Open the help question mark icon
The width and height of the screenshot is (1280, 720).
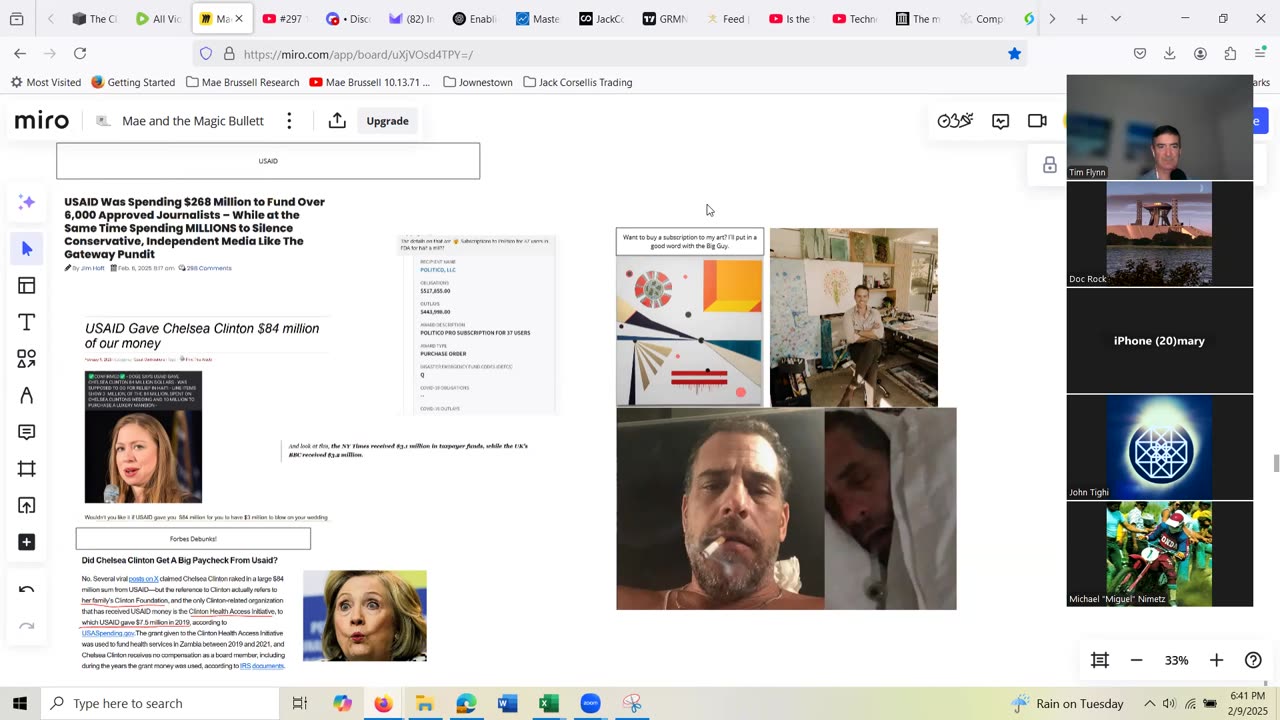point(1253,660)
